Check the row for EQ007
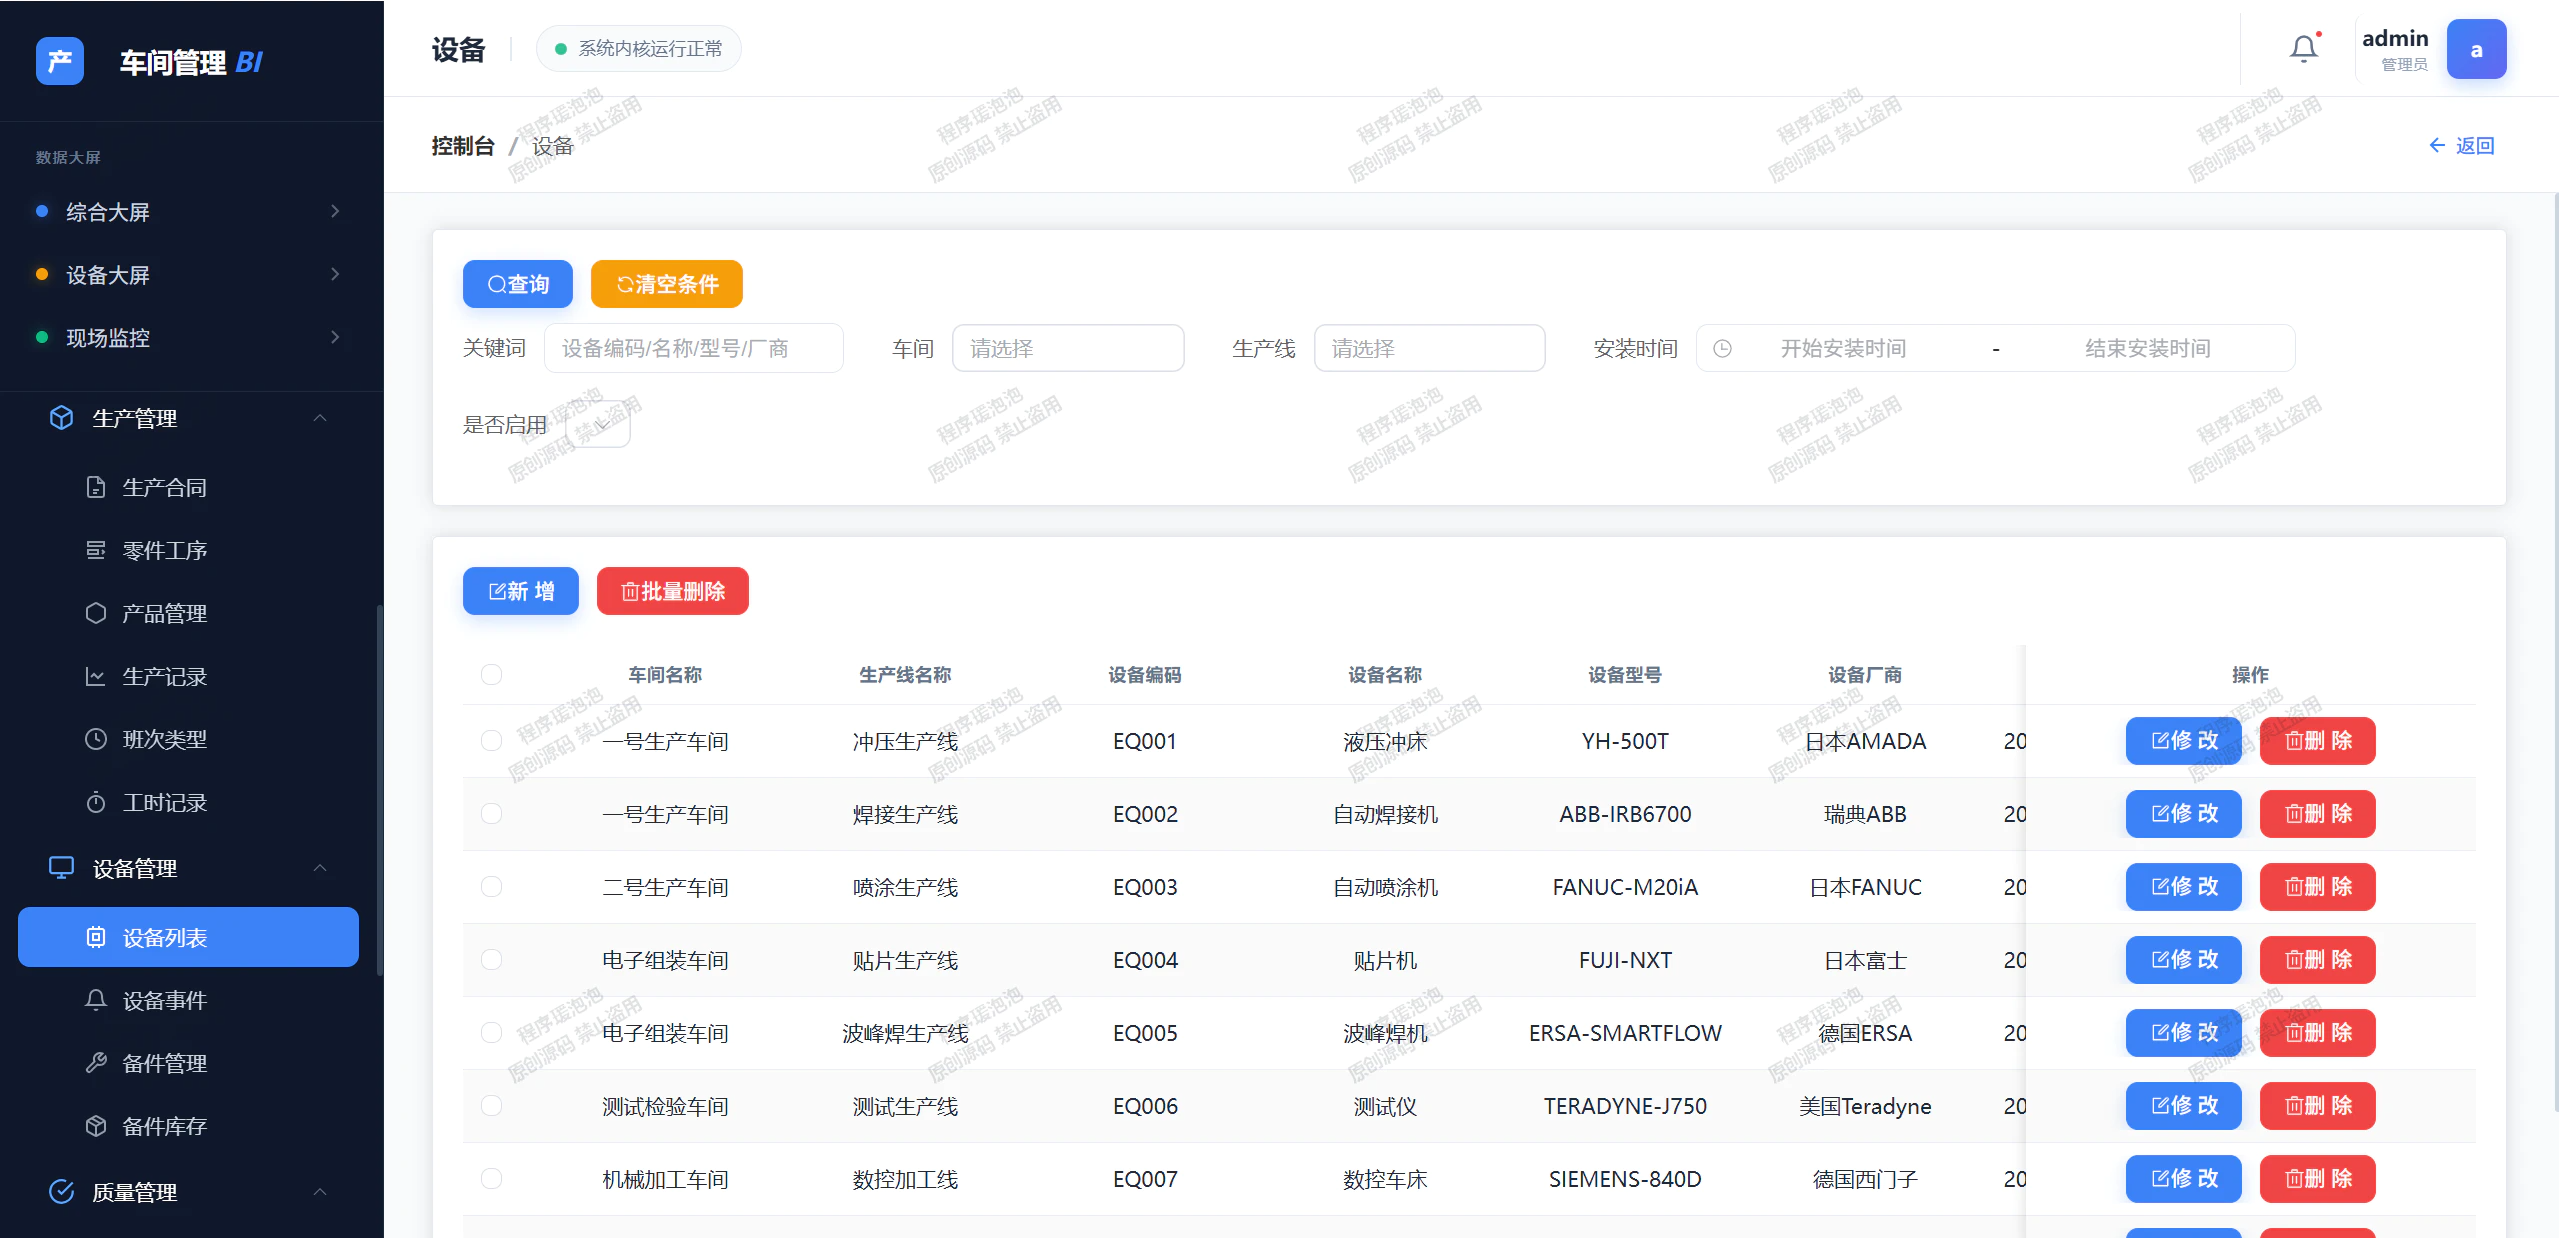The height and width of the screenshot is (1238, 2559). [x=491, y=1179]
